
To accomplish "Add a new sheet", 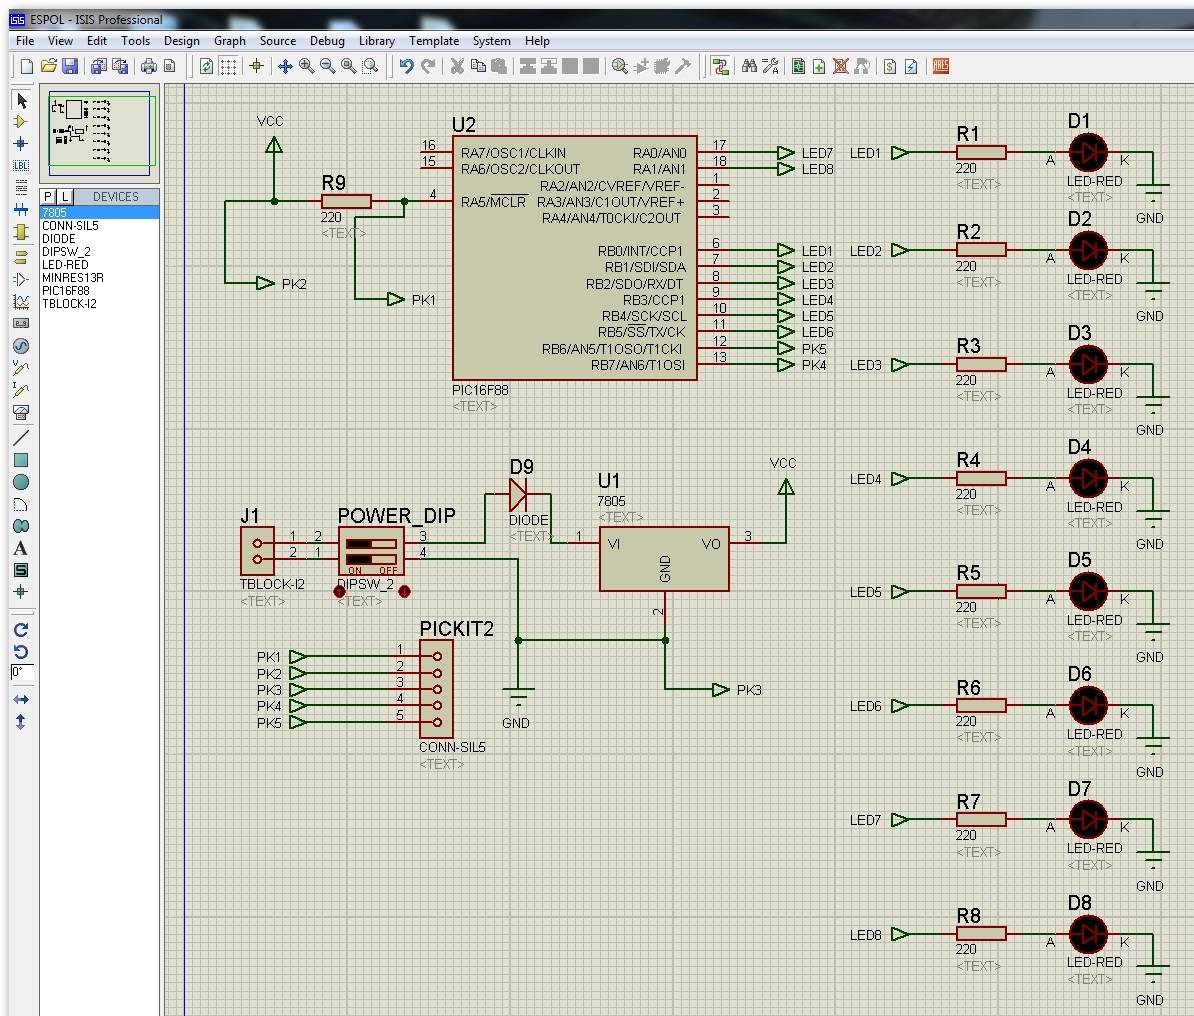I will coord(819,66).
